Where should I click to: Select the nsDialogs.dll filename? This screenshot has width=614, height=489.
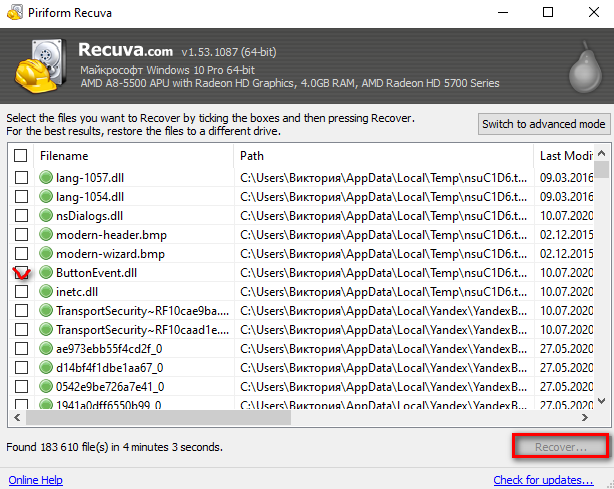pyautogui.click(x=89, y=216)
